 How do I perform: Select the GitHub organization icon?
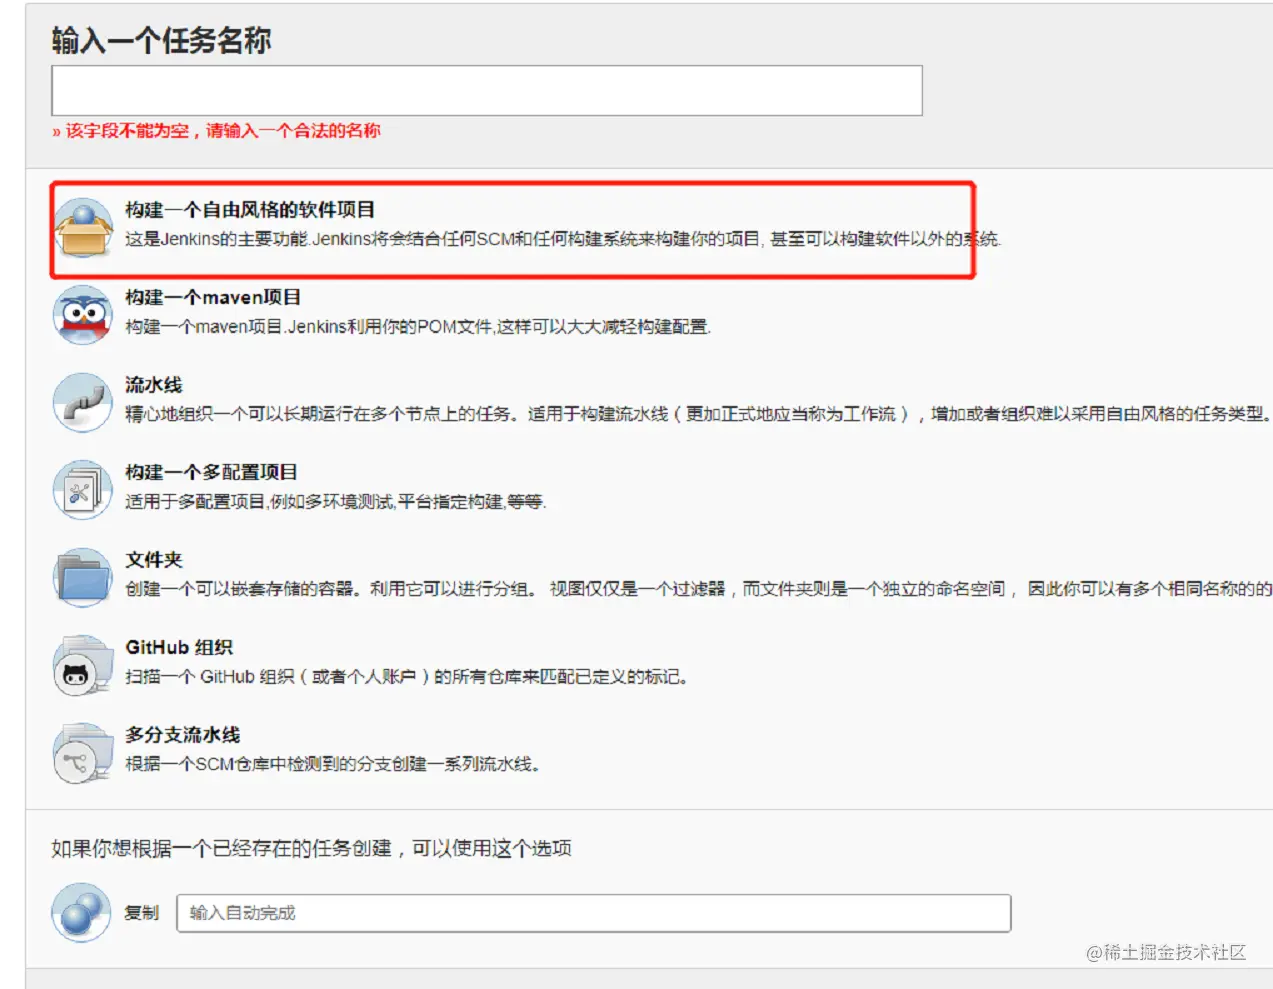pos(83,665)
